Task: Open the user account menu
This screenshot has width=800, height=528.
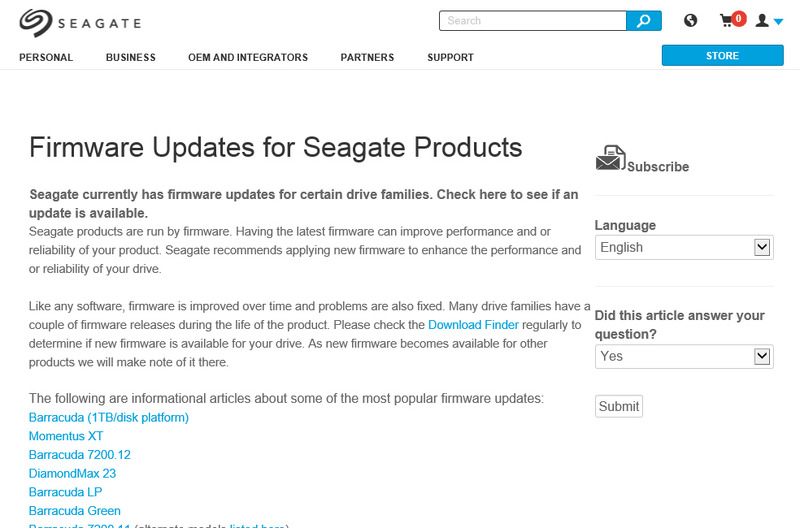Action: pyautogui.click(x=762, y=21)
